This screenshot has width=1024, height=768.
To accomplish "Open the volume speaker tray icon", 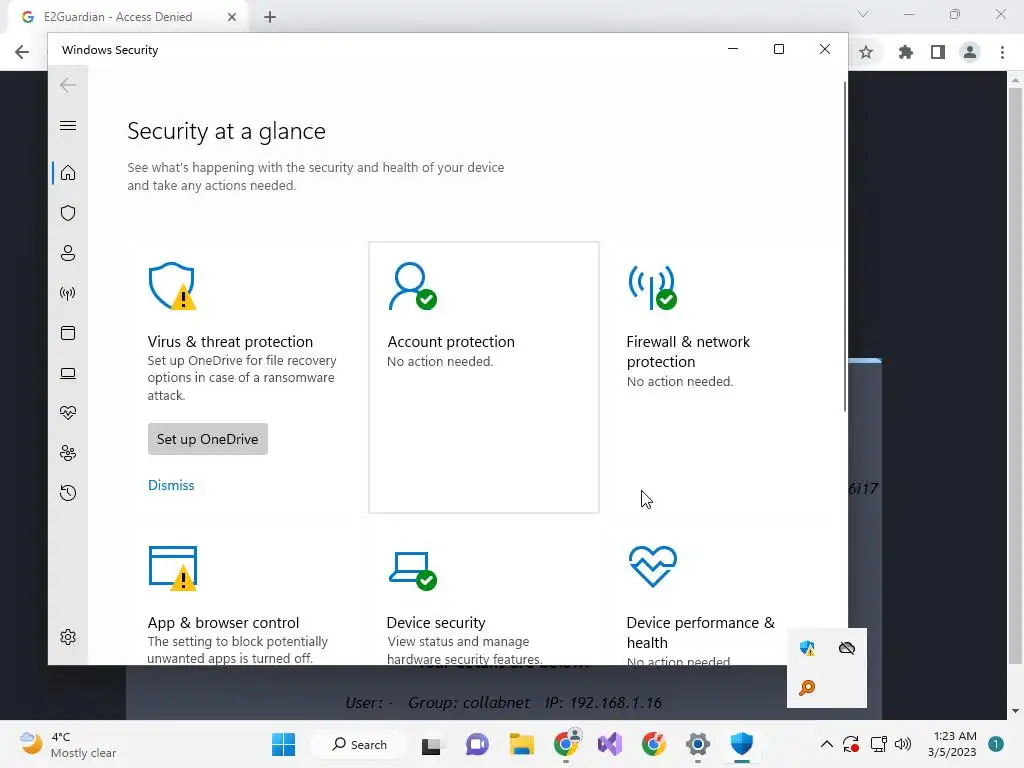I will 903,744.
